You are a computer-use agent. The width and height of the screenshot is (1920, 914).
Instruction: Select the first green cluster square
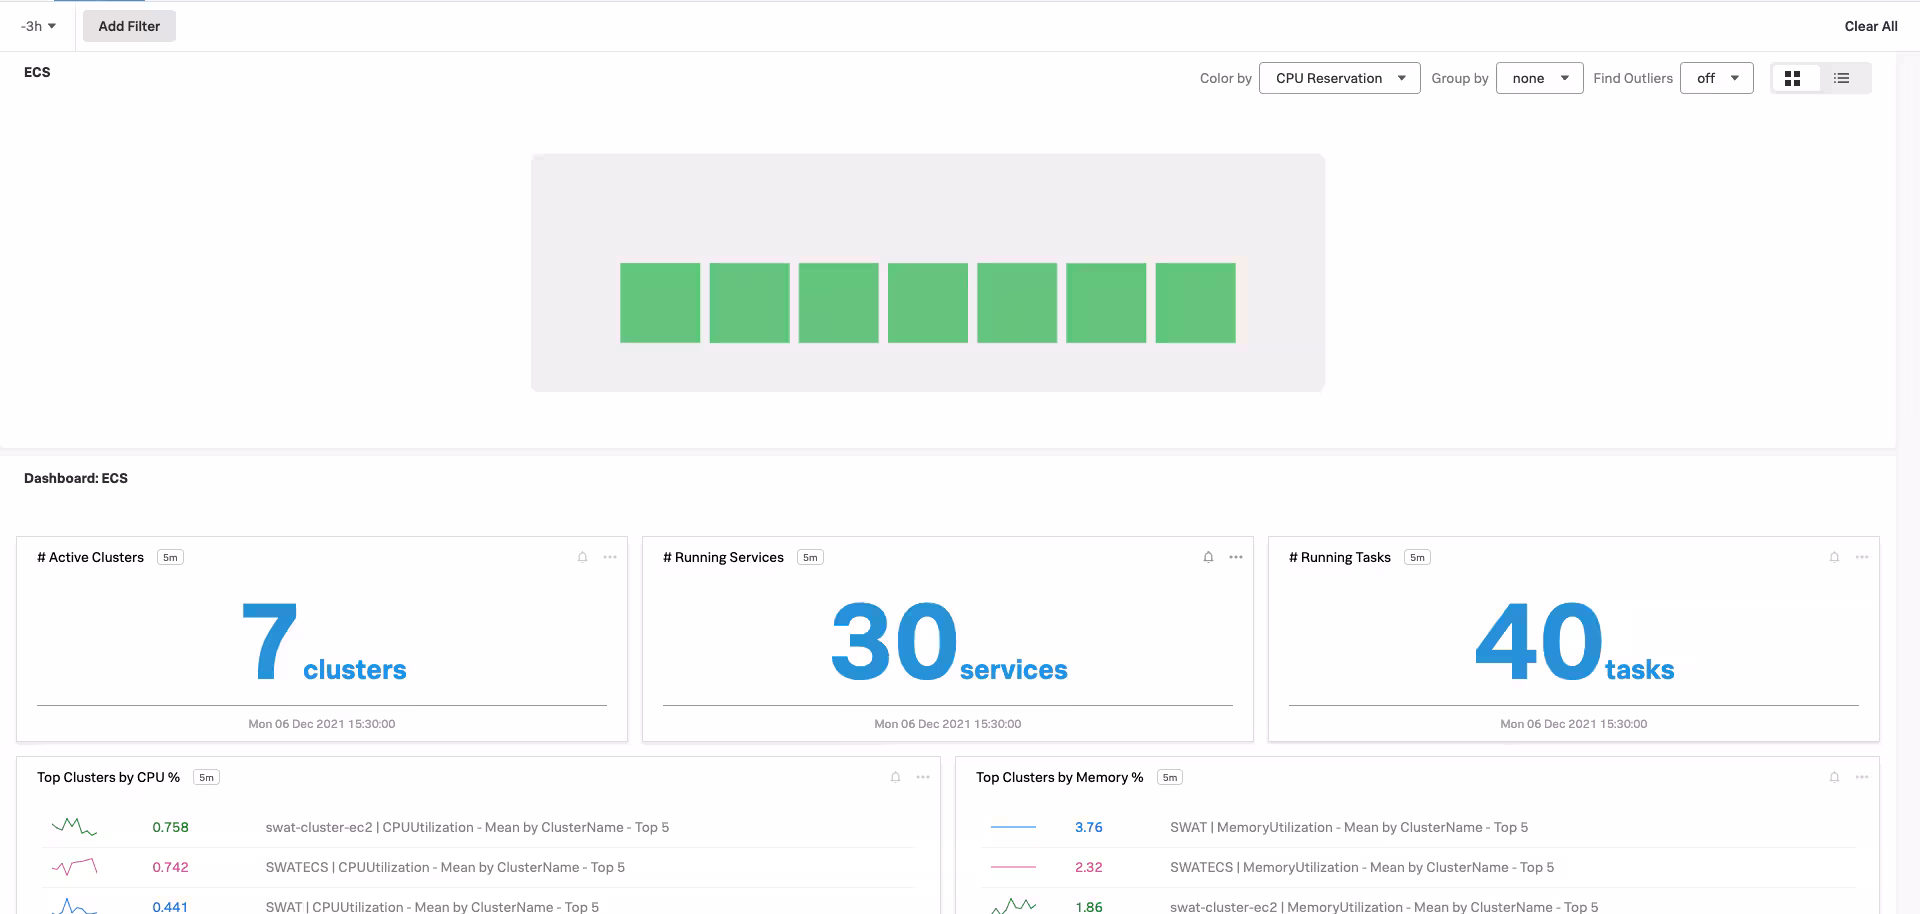[x=660, y=303]
